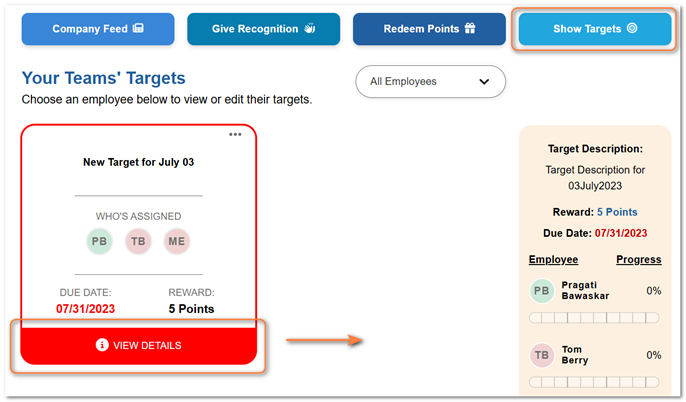Click Pragati Bawaskar's progress bar
686x402 pixels.
pos(594,318)
